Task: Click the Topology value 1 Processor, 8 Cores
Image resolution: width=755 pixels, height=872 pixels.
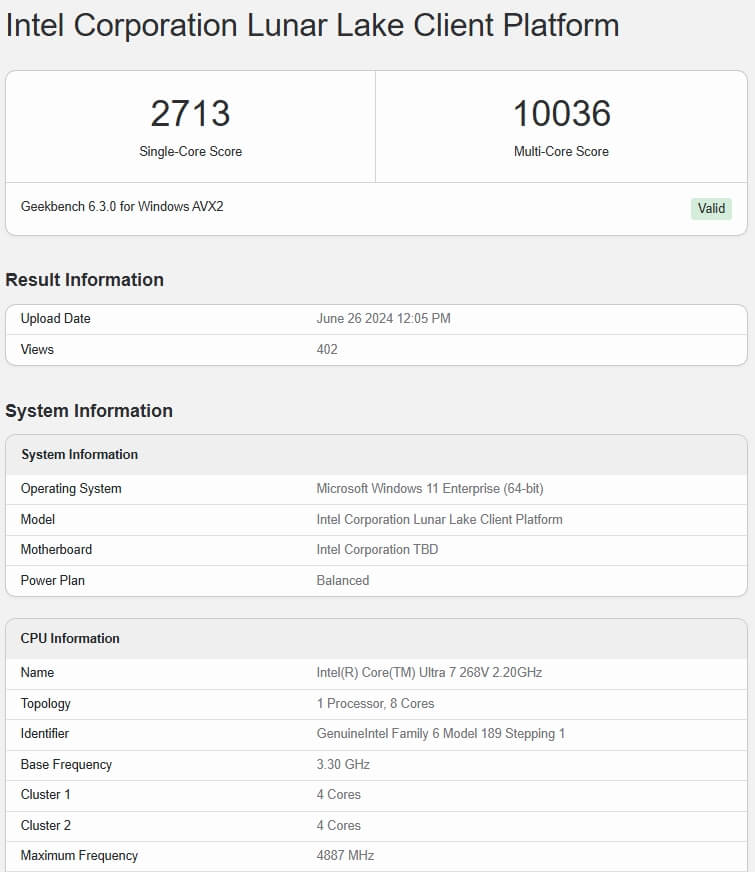Action: click(x=375, y=703)
